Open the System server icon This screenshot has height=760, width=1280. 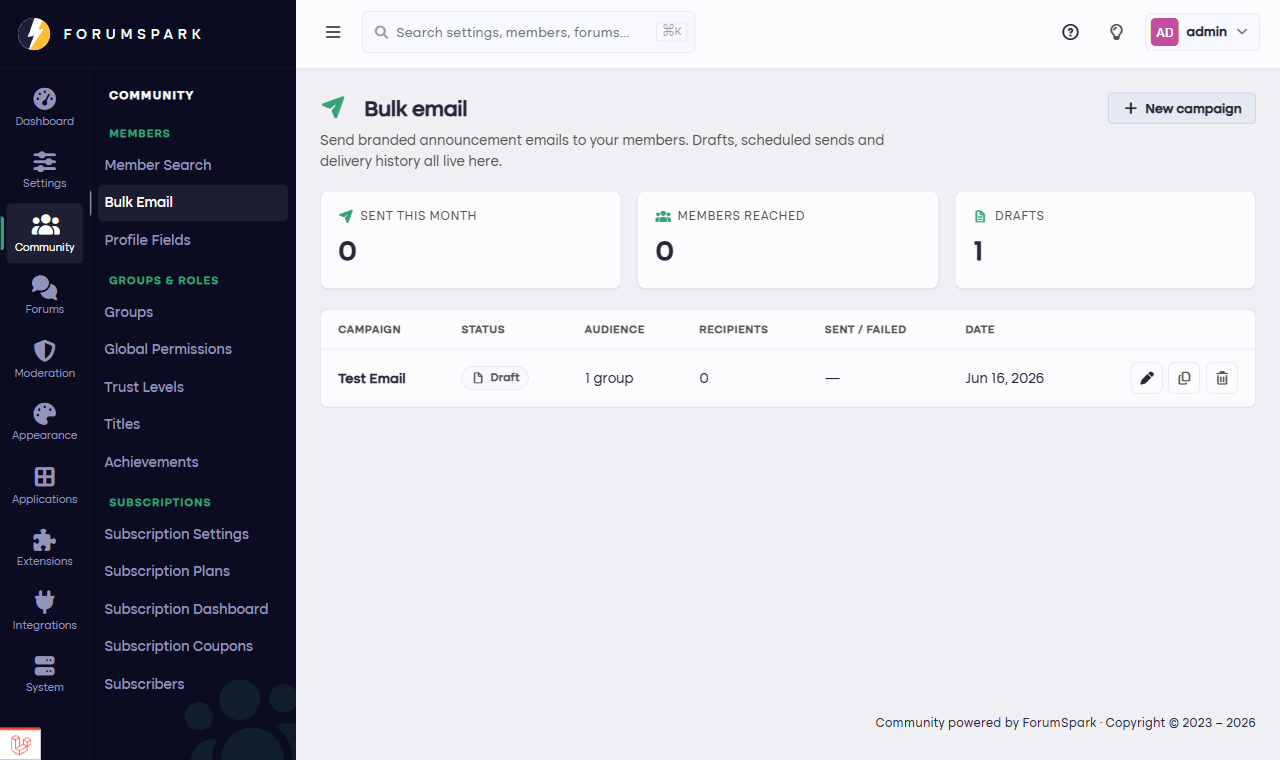click(45, 666)
